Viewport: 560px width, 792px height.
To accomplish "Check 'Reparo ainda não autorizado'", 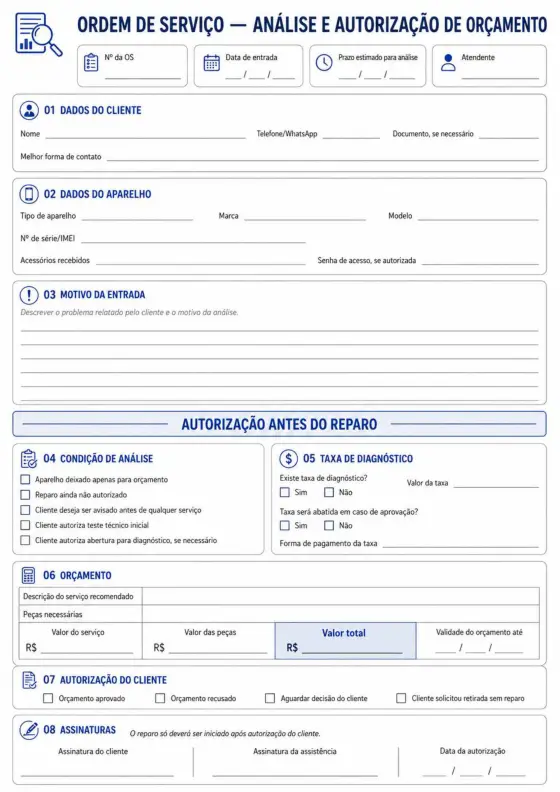I will pyautogui.click(x=25, y=494).
